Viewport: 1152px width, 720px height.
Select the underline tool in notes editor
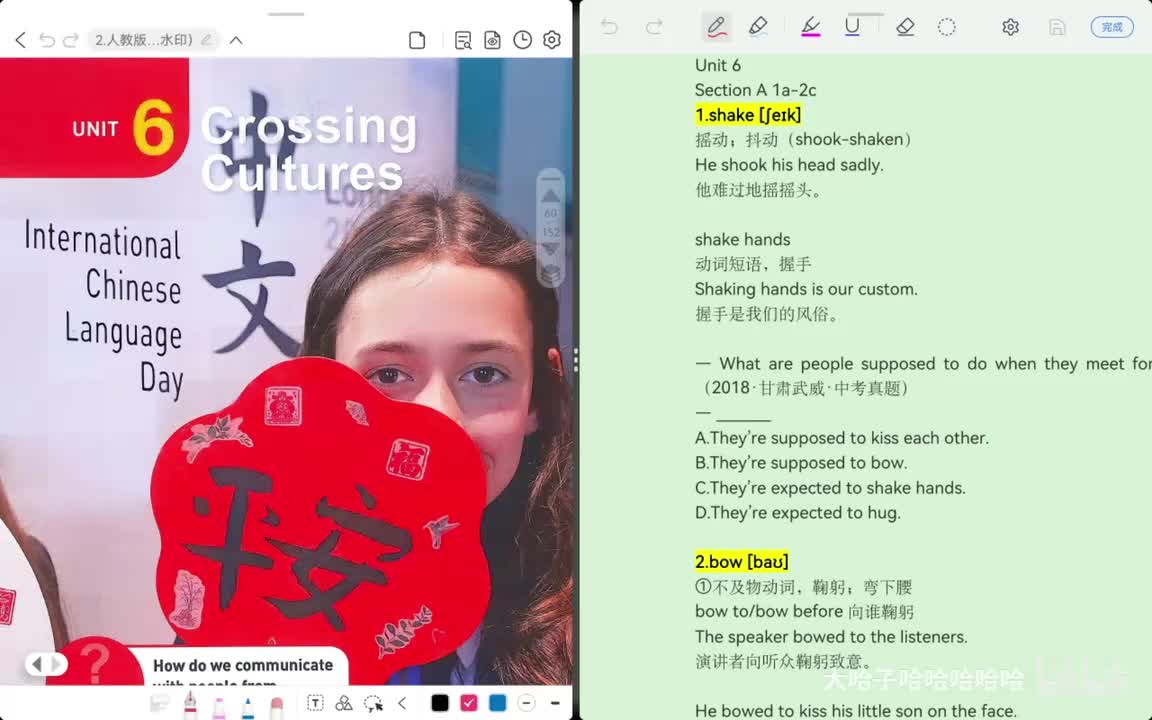(x=852, y=27)
